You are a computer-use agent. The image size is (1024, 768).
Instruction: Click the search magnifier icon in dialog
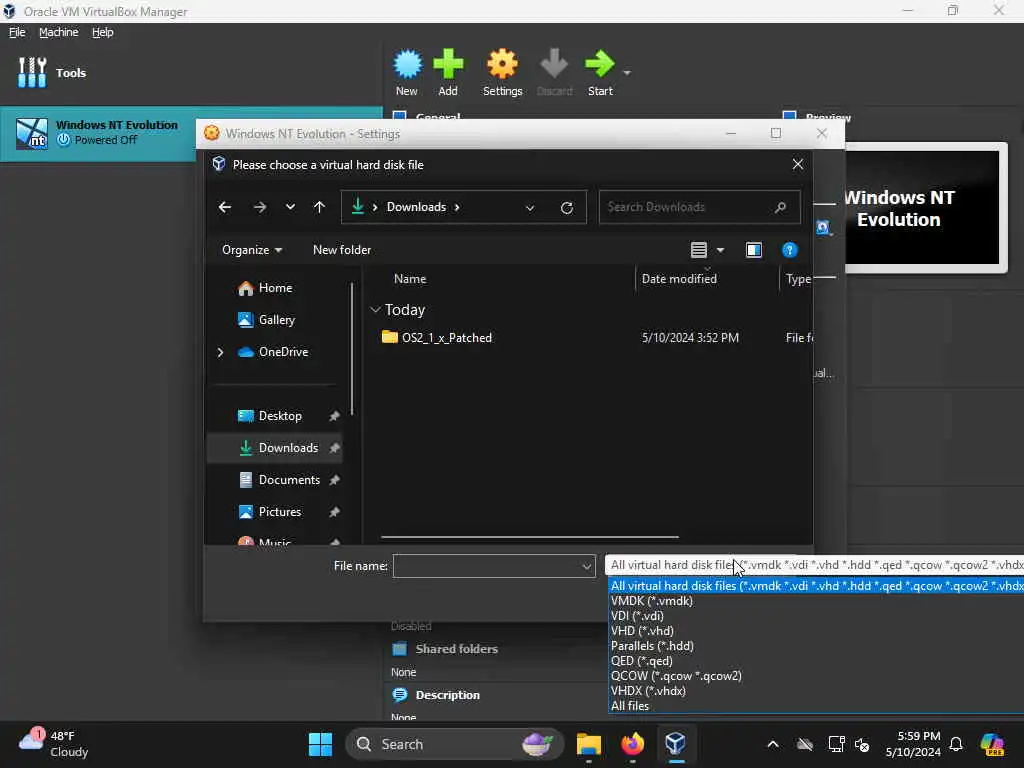[x=780, y=207]
